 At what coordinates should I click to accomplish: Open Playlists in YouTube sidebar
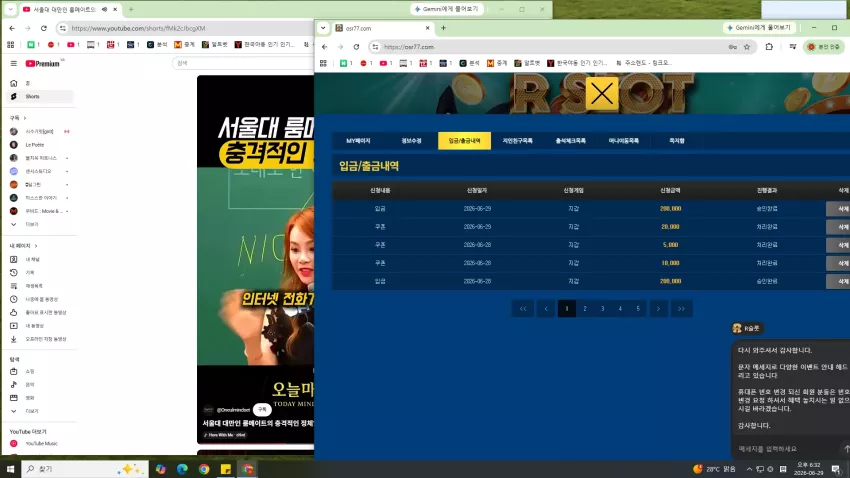pos(39,286)
